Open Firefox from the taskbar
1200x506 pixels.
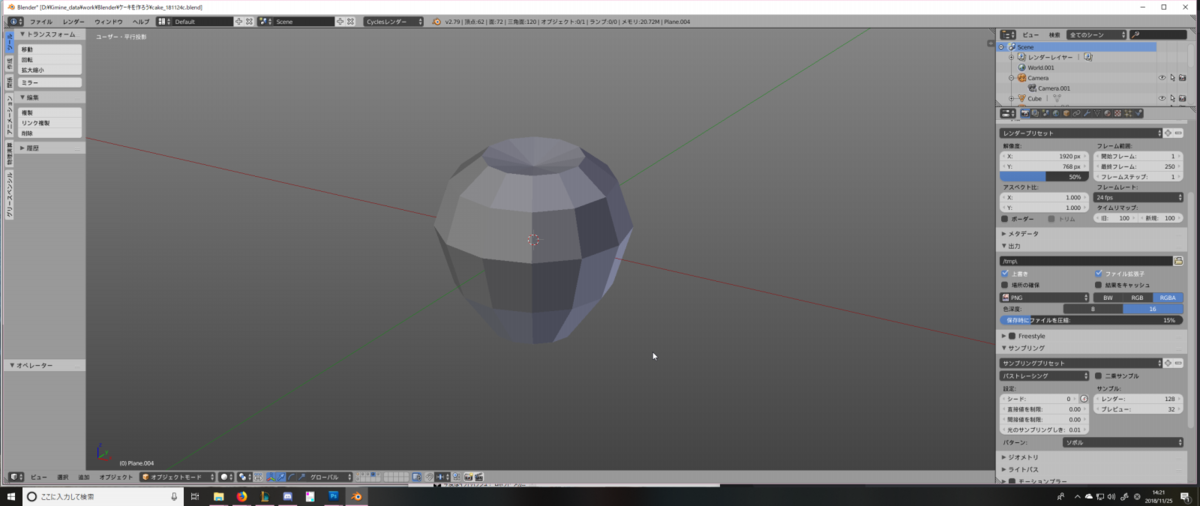pos(242,496)
